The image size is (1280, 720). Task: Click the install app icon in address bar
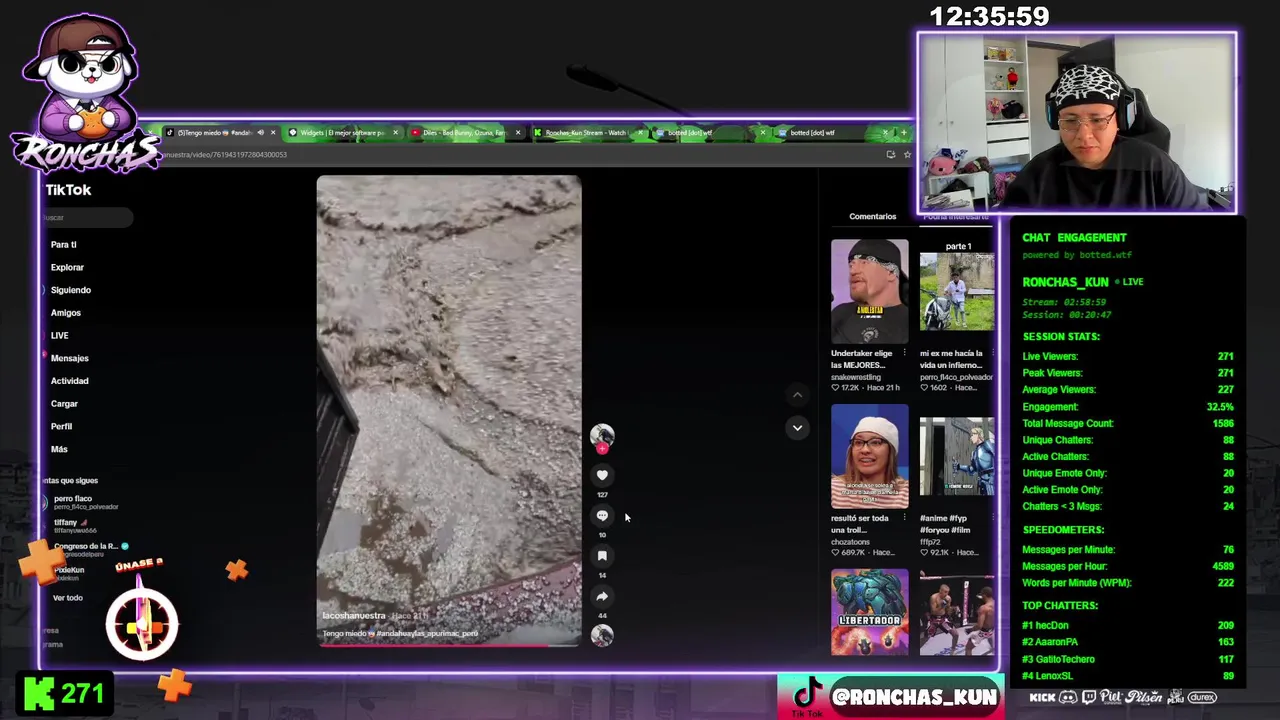click(891, 154)
